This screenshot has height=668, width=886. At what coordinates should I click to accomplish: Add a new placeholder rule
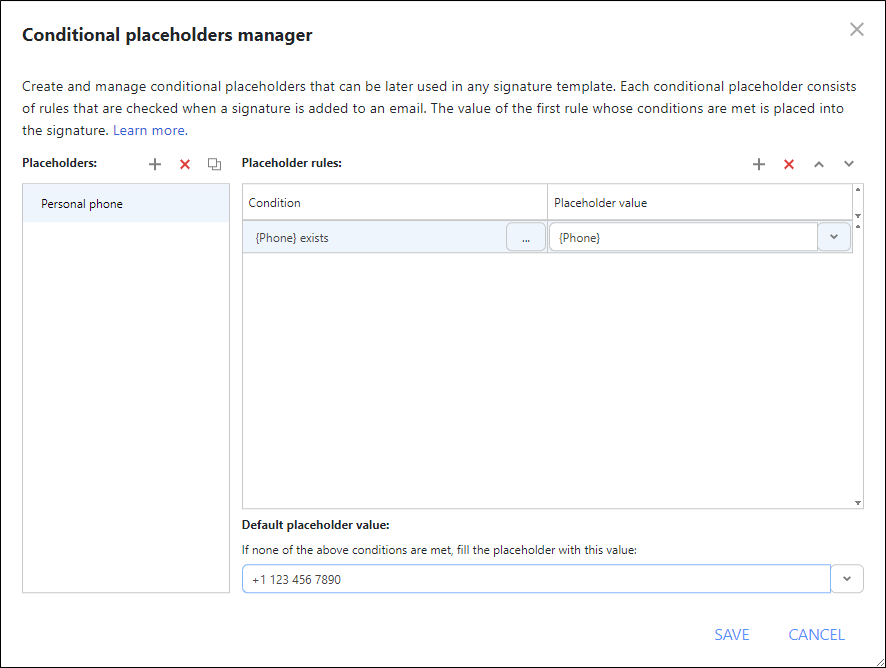click(759, 163)
